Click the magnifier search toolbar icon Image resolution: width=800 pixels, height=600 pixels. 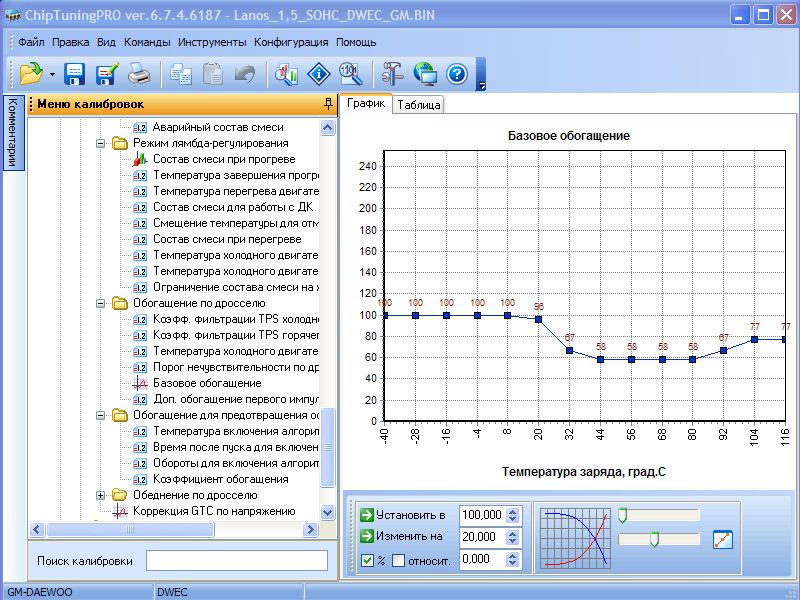350,73
